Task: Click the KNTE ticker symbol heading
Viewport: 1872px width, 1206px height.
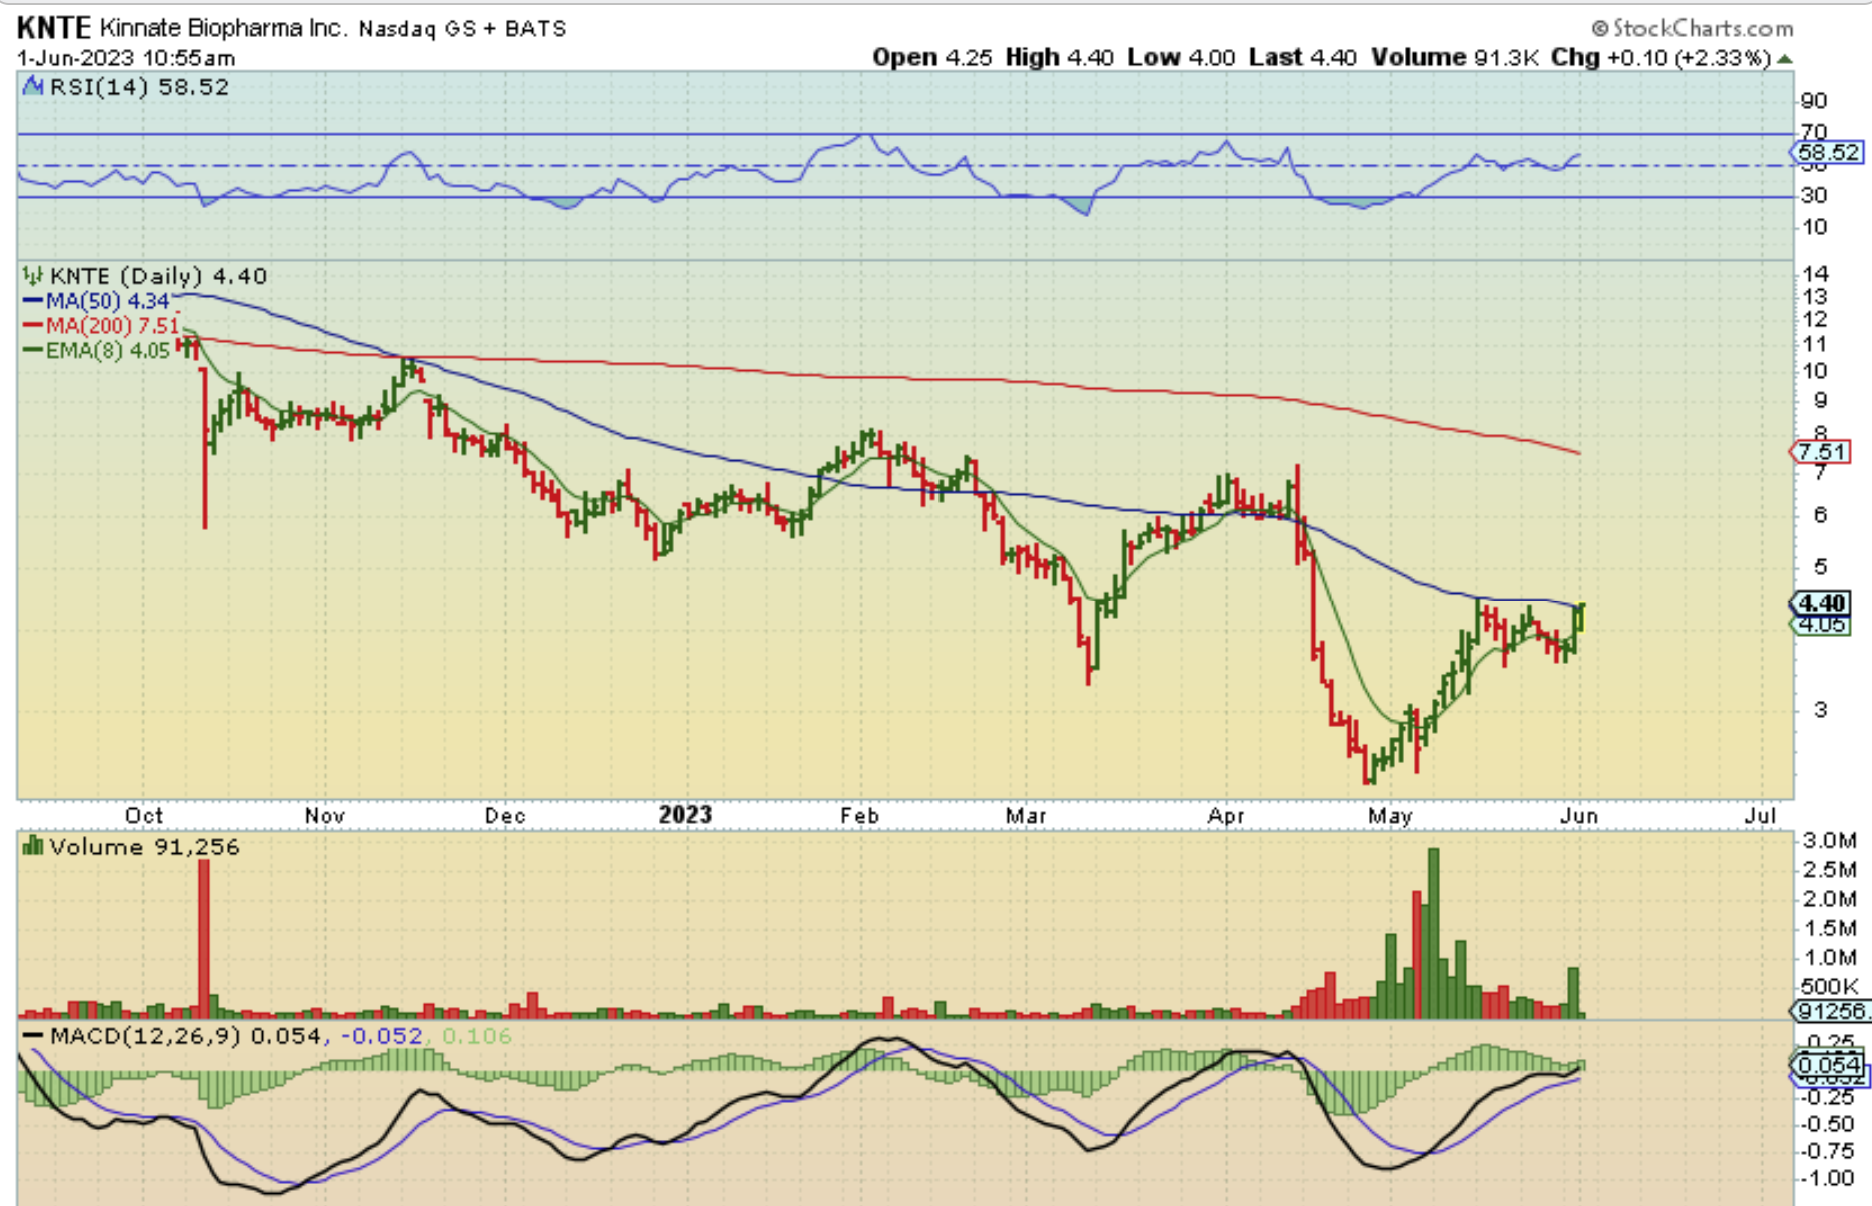Action: point(53,28)
